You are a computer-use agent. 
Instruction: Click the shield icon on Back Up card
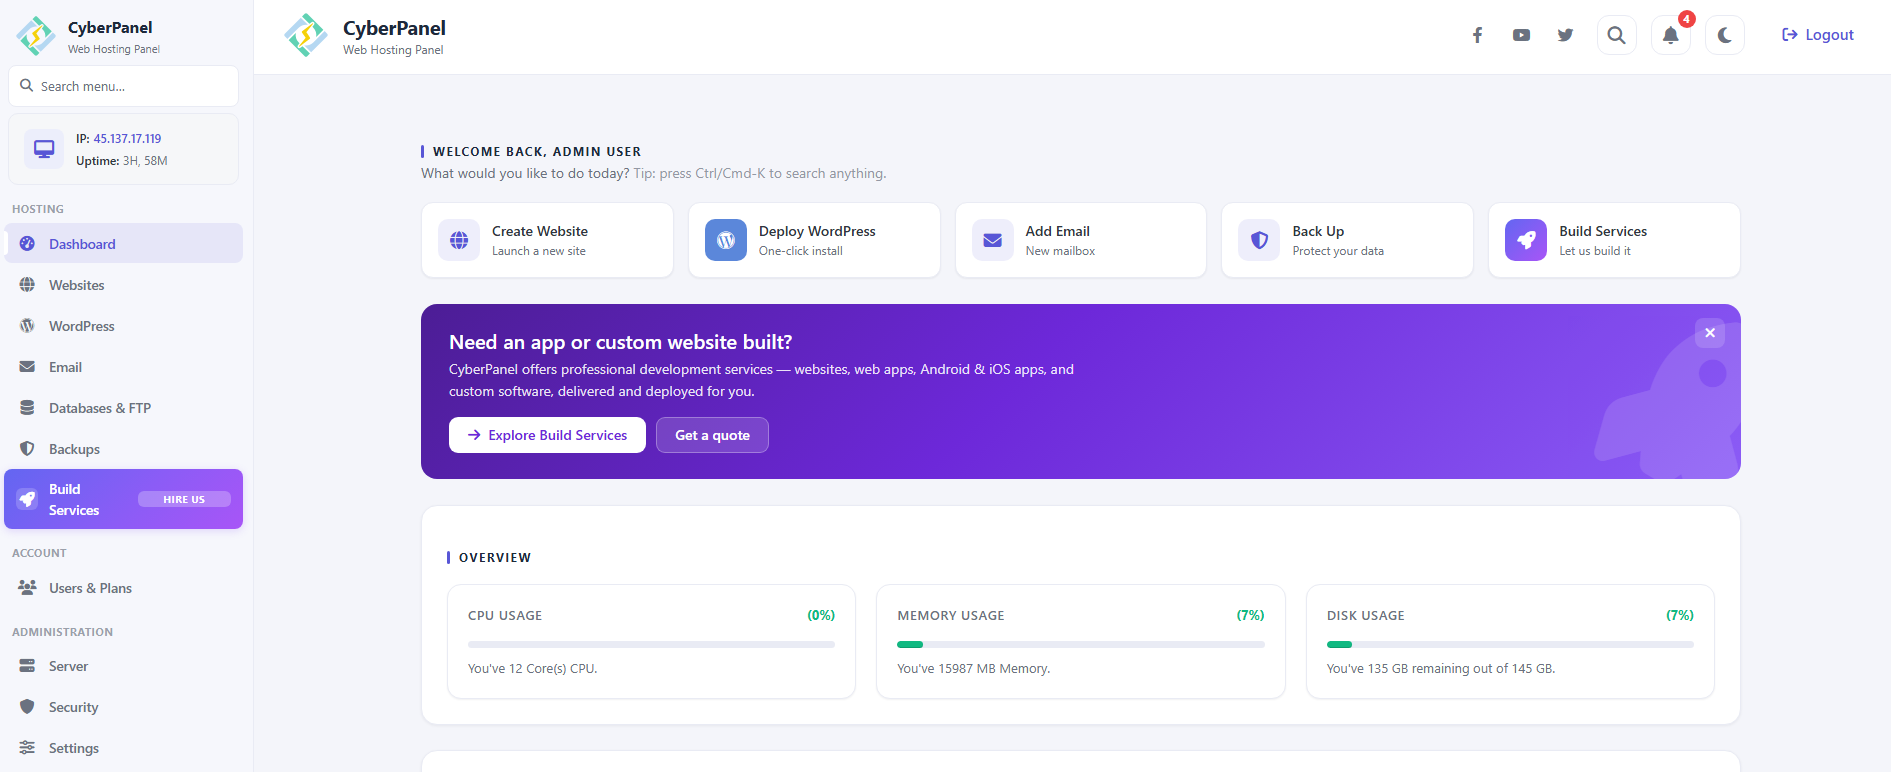tap(1259, 240)
